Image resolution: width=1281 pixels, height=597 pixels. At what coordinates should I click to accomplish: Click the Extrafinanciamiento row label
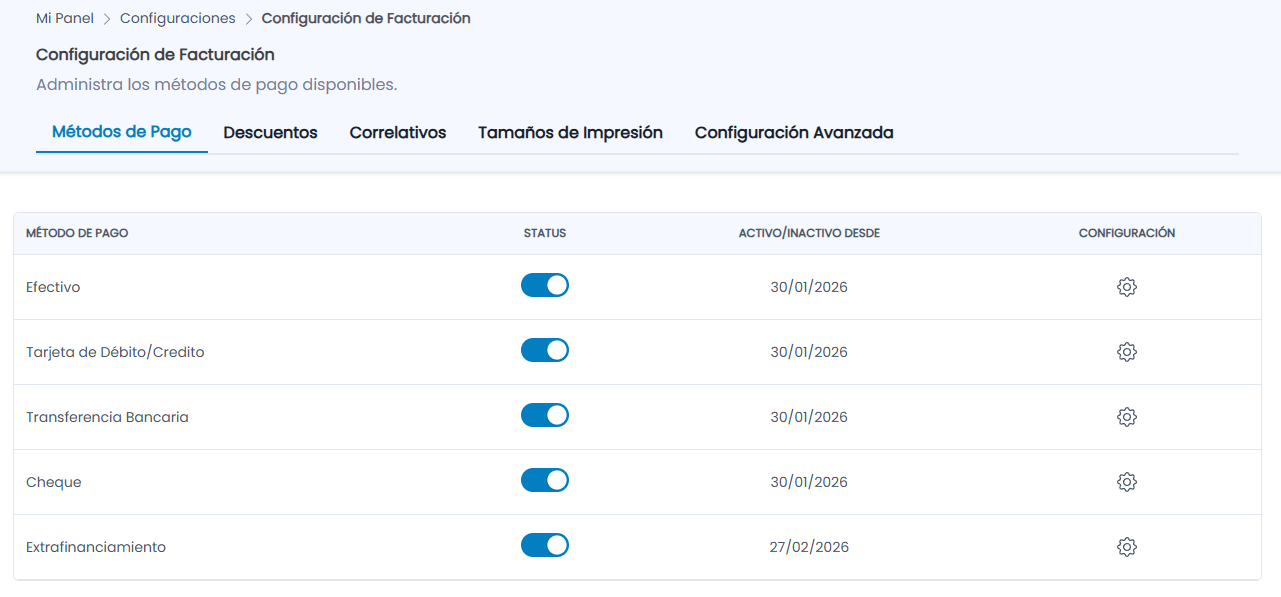click(96, 547)
